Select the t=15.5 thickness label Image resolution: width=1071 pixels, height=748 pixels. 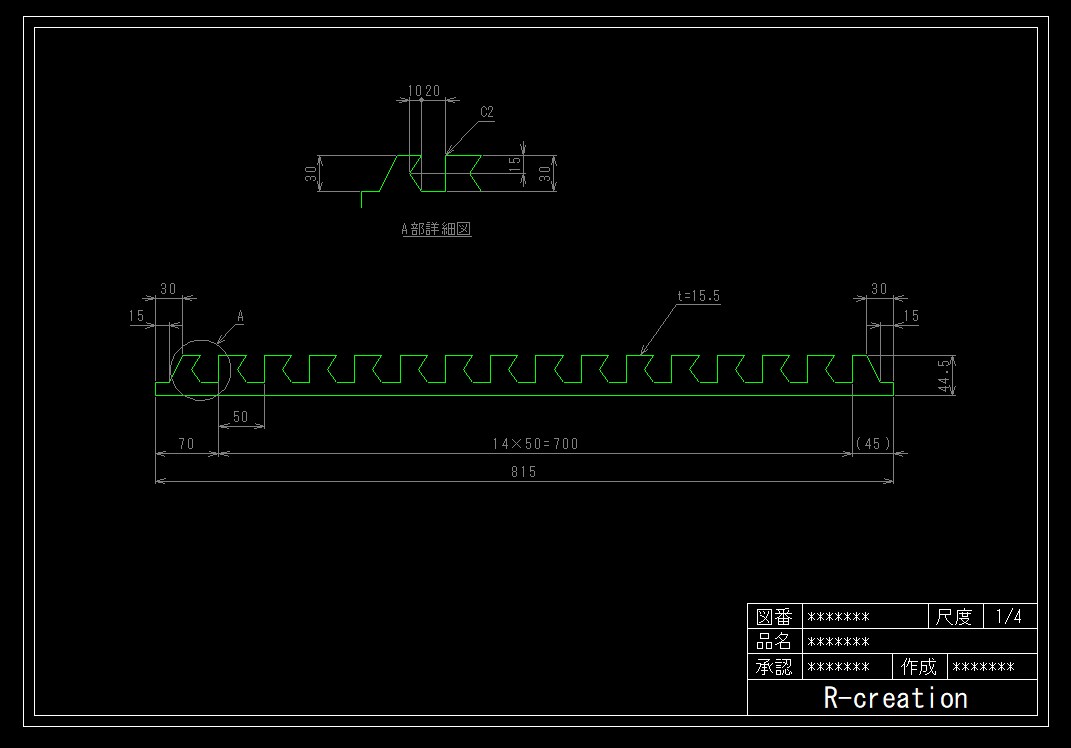[x=699, y=296]
